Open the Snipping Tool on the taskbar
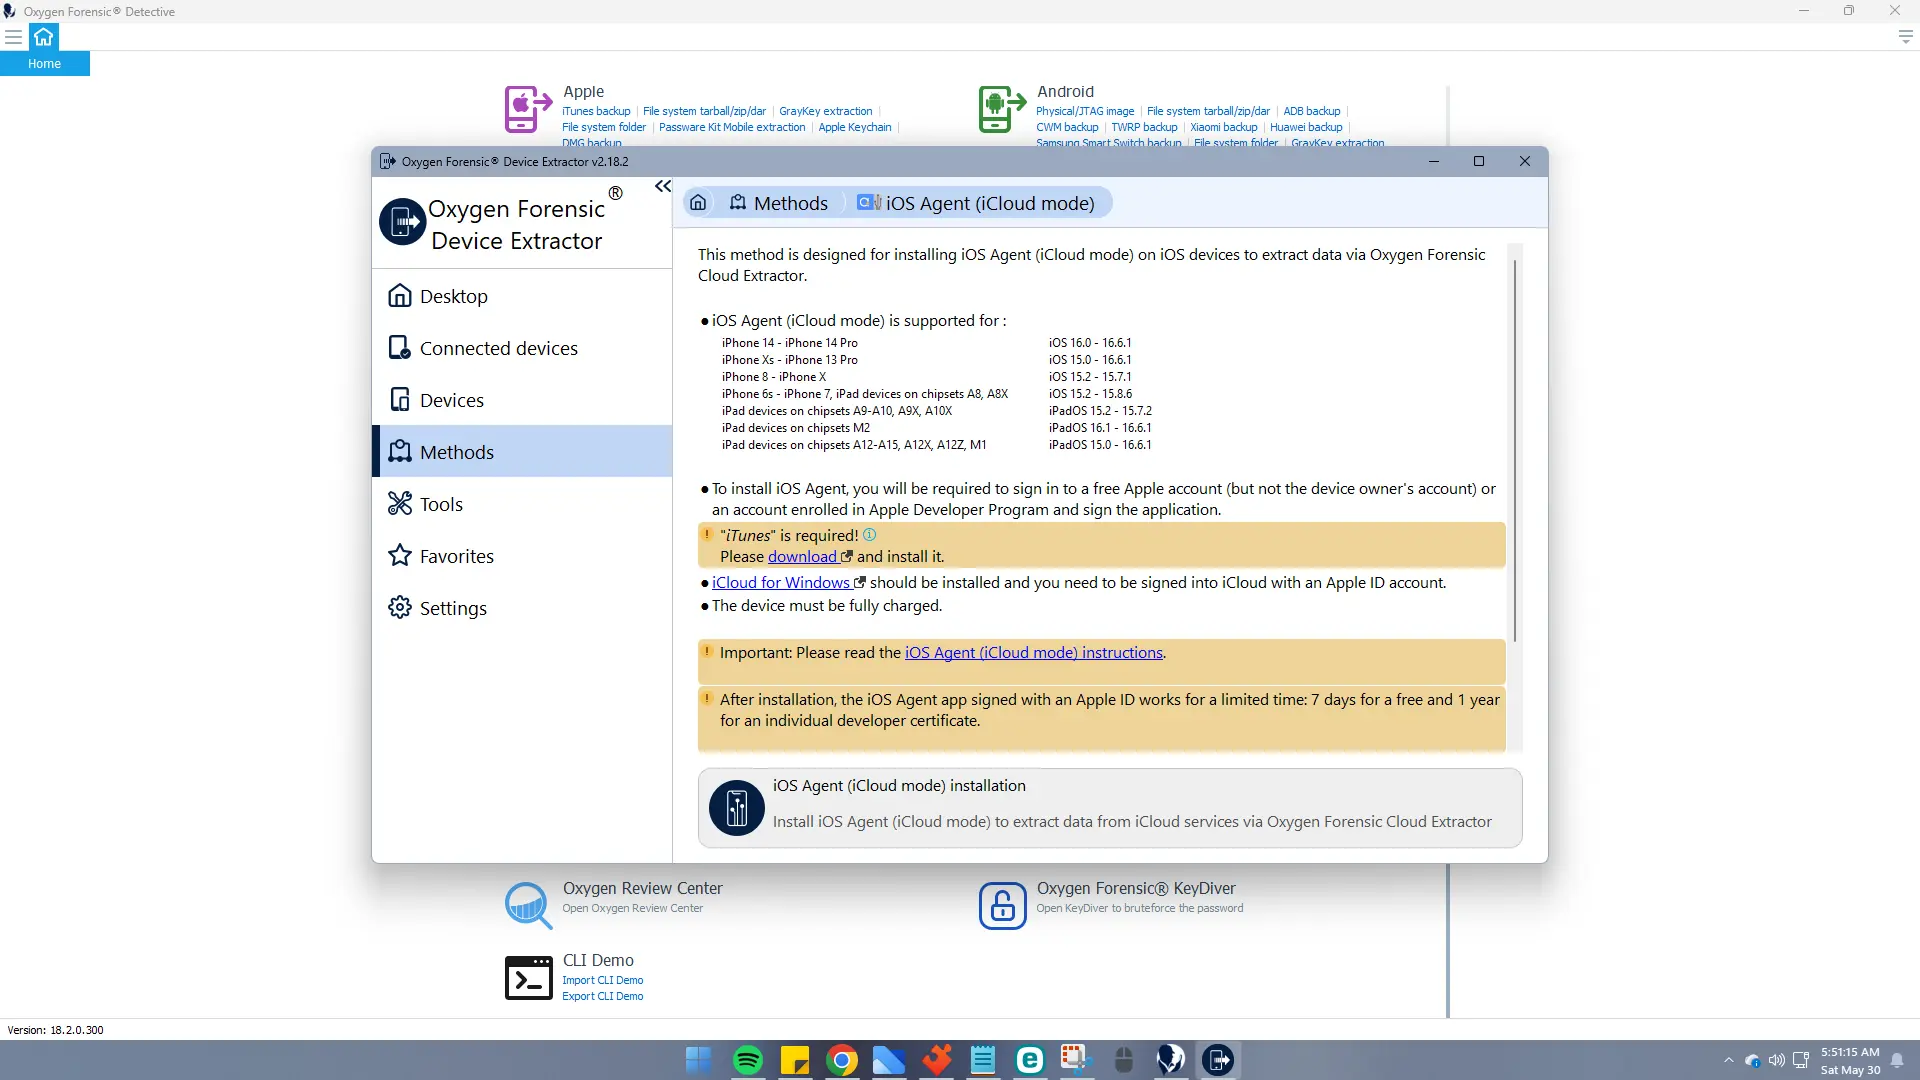 point(1076,1060)
